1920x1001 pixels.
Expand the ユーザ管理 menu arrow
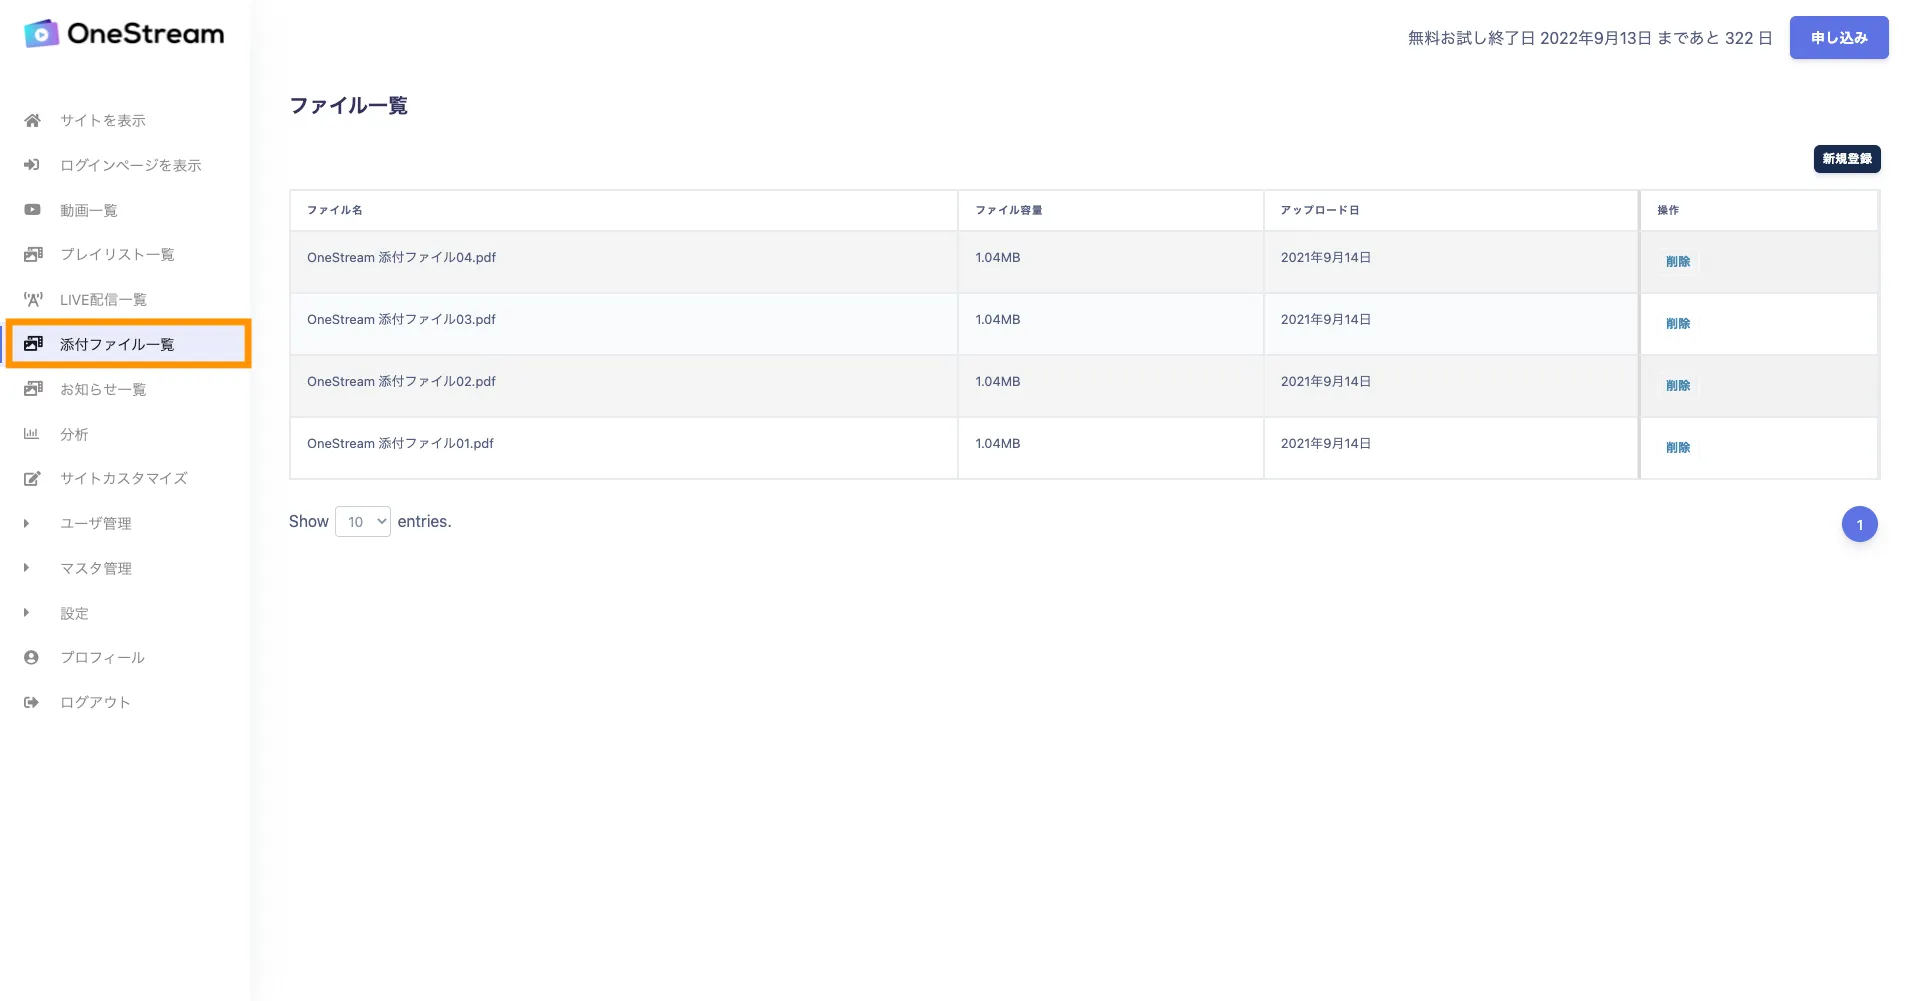coord(26,523)
